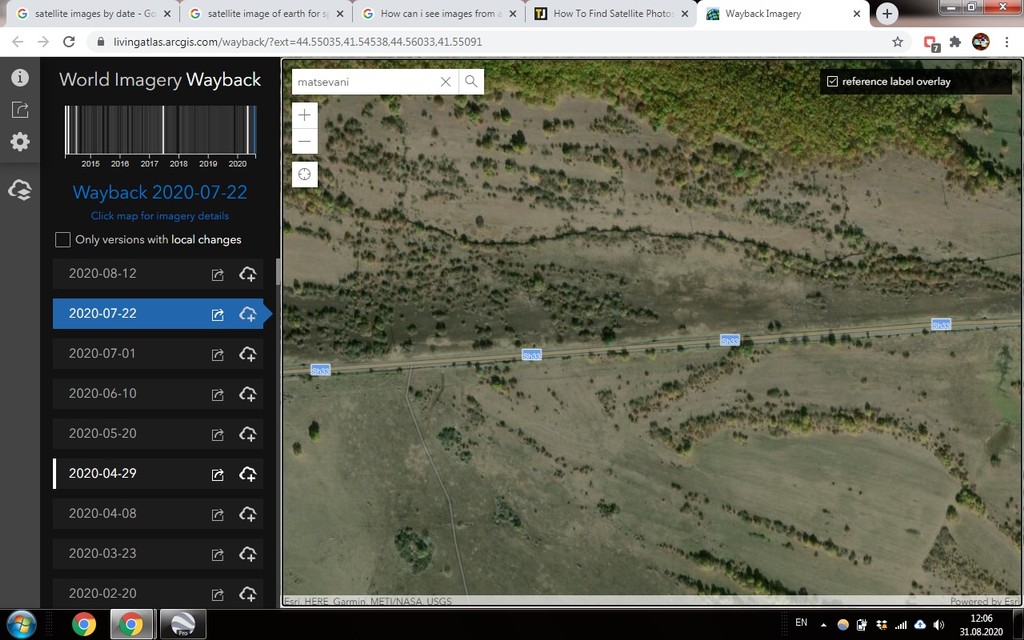The width and height of the screenshot is (1024, 640).
Task: Click the Wayback timeline bar chart
Action: (160, 130)
